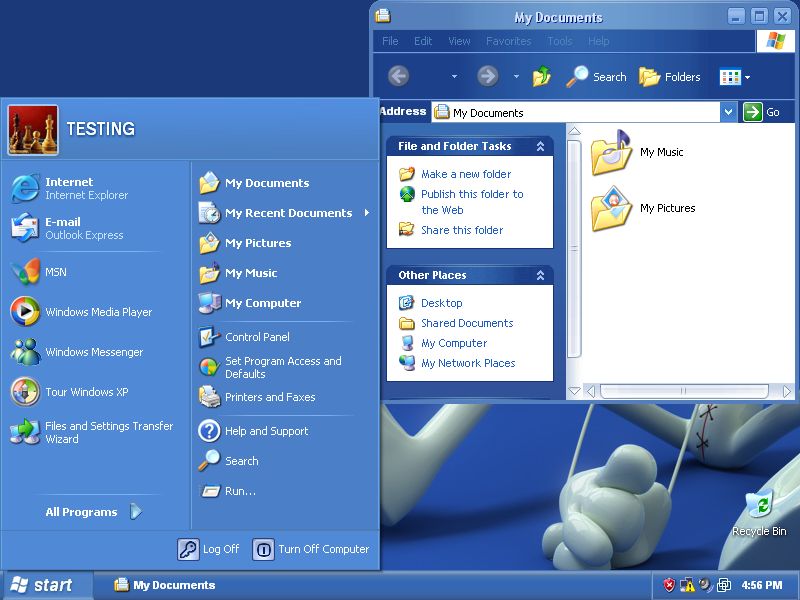
Task: Open the Help menu in My Documents
Action: tap(598, 41)
